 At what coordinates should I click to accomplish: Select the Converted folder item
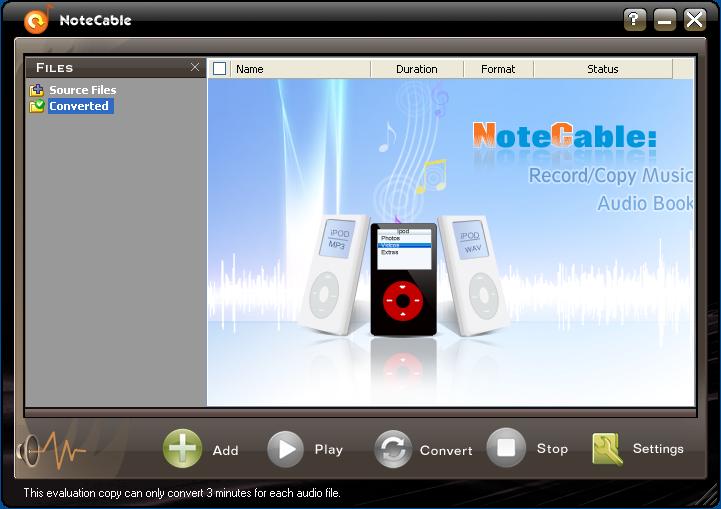pyautogui.click(x=79, y=106)
